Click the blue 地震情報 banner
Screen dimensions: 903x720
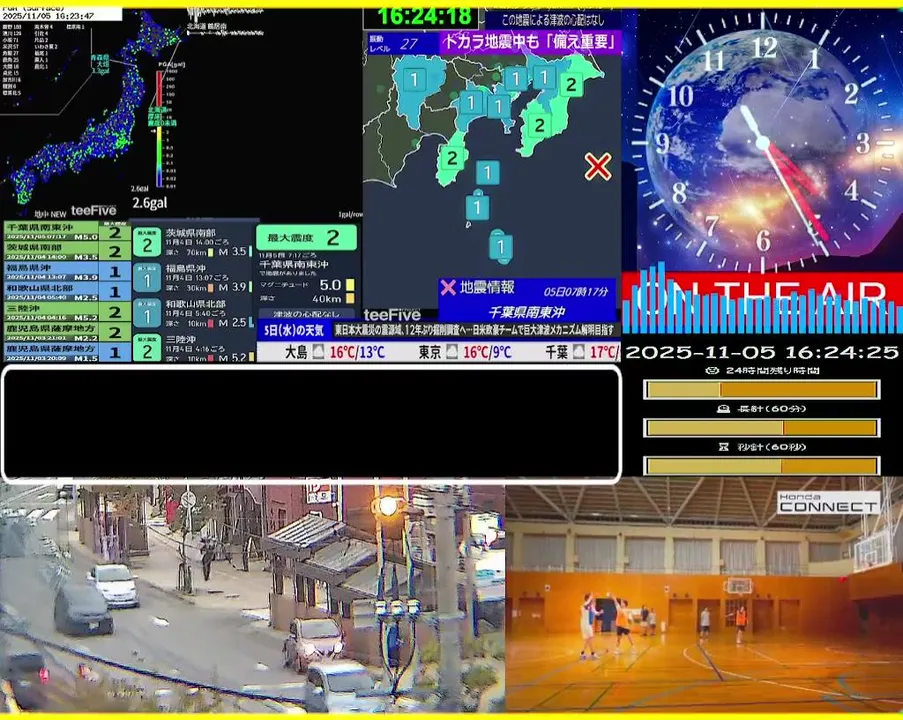527,300
